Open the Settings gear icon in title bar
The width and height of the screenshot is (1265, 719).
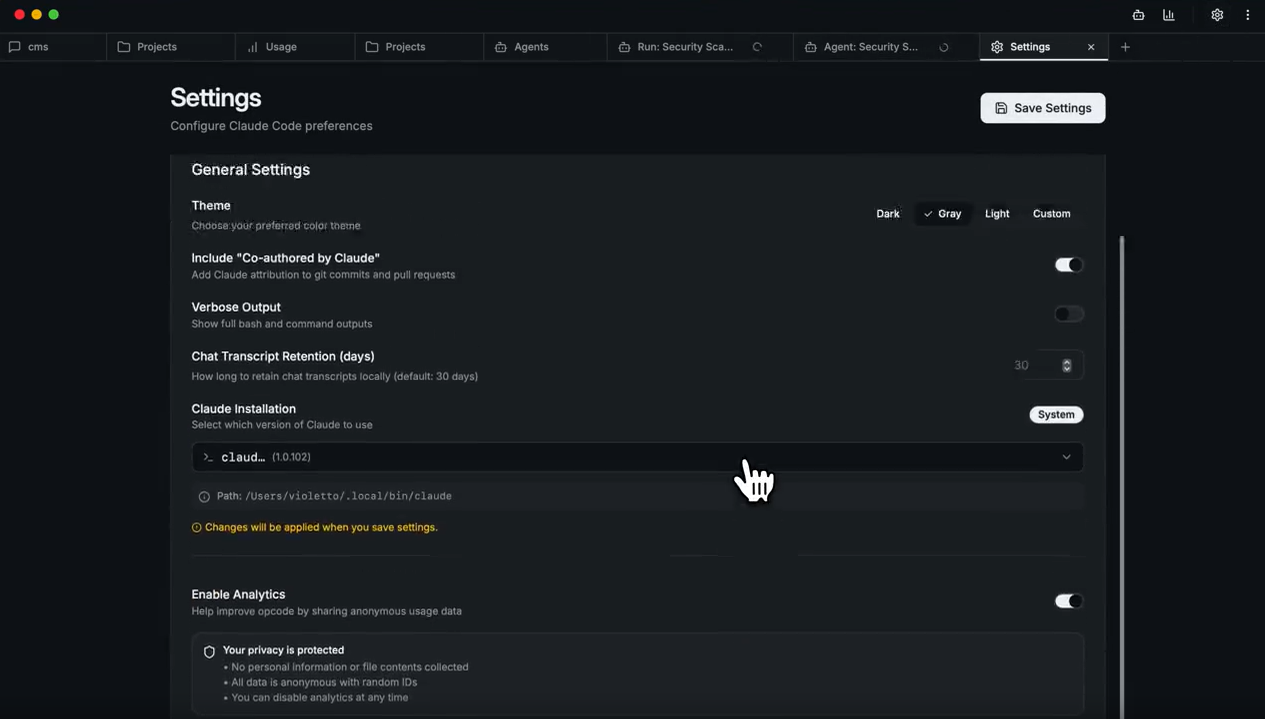[x=1217, y=15]
